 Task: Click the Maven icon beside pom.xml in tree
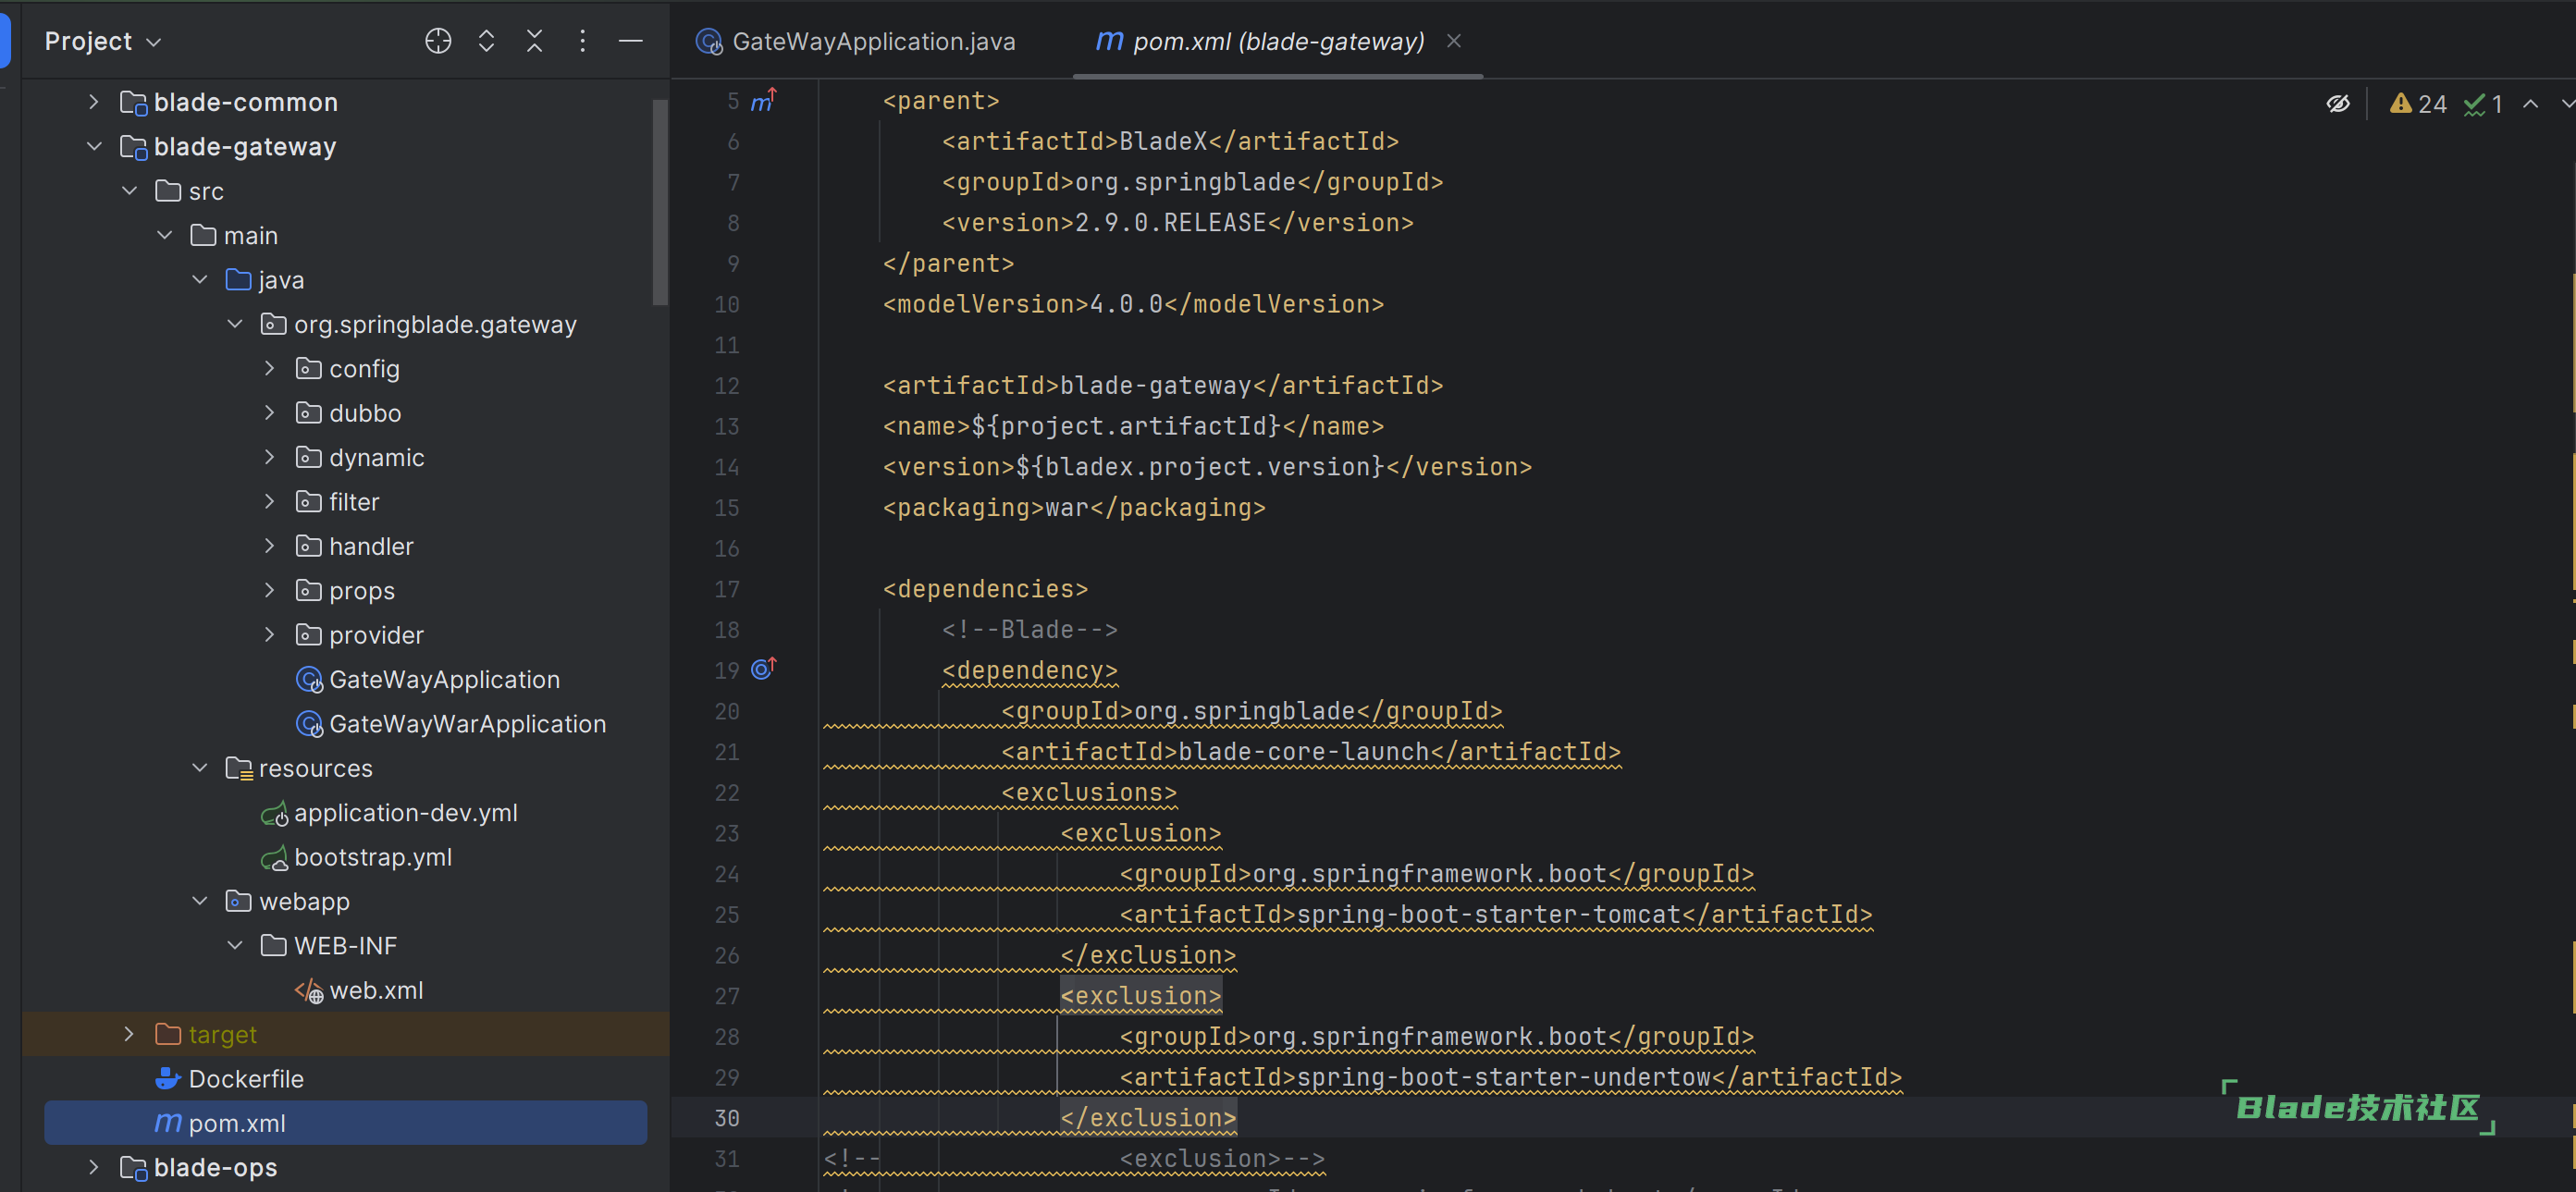168,1123
